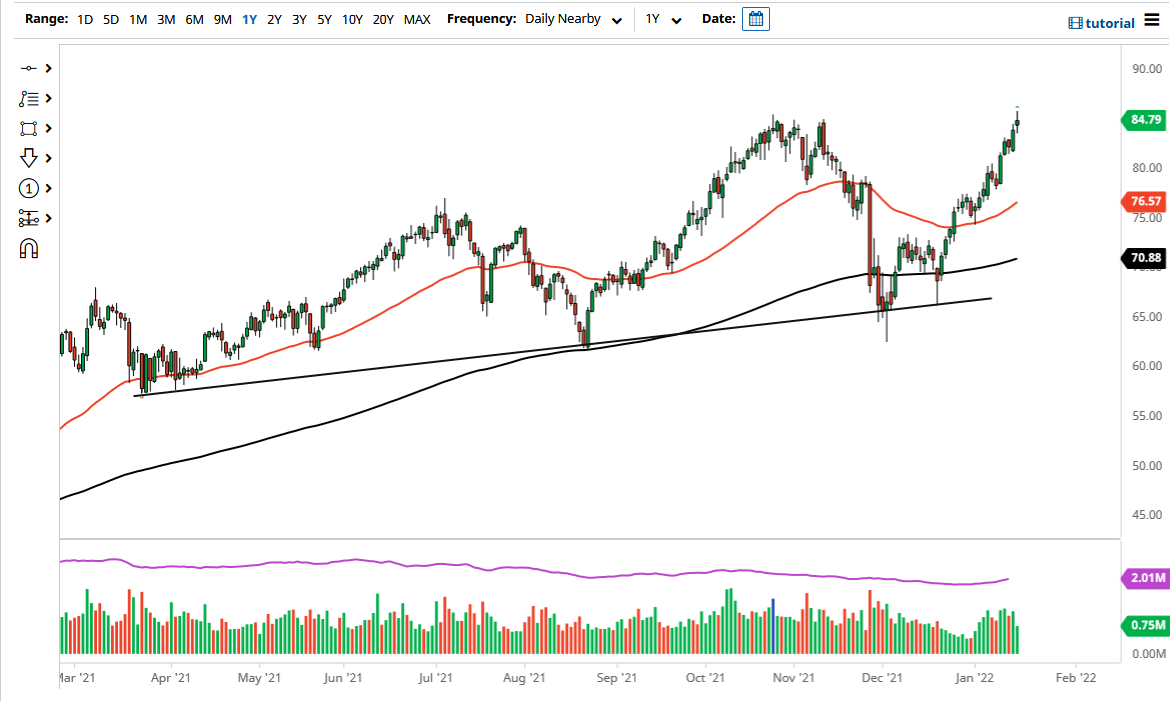The width and height of the screenshot is (1176, 701).
Task: Select the 1D range button
Action: [85, 18]
